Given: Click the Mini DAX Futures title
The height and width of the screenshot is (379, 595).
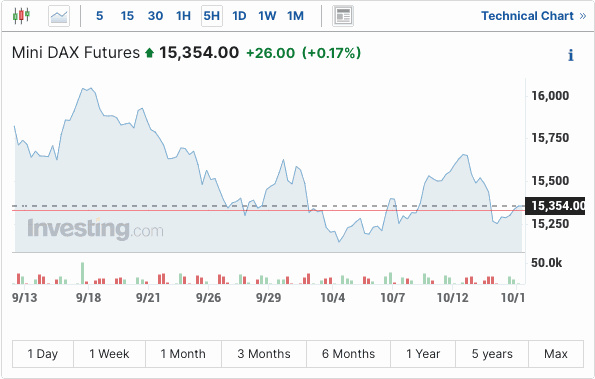Looking at the screenshot, I should click(76, 53).
